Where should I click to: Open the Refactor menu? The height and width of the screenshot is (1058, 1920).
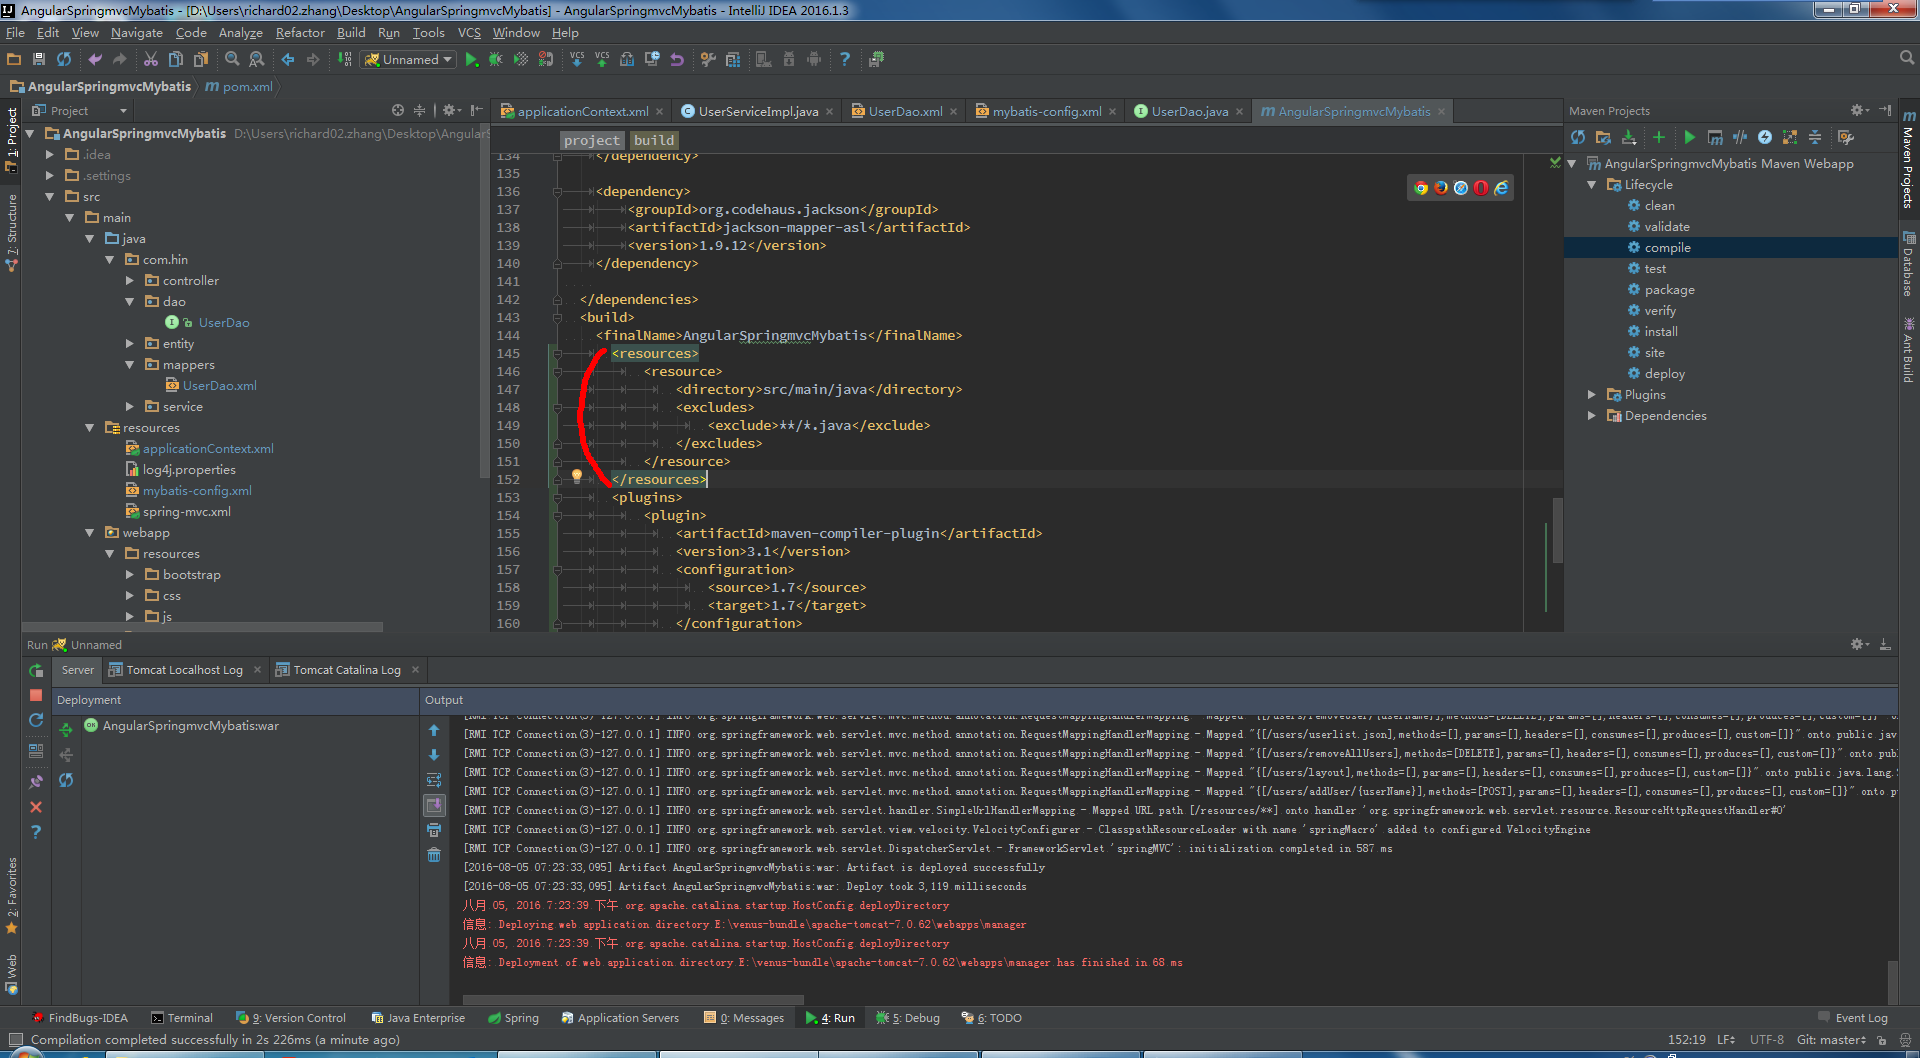click(x=300, y=33)
